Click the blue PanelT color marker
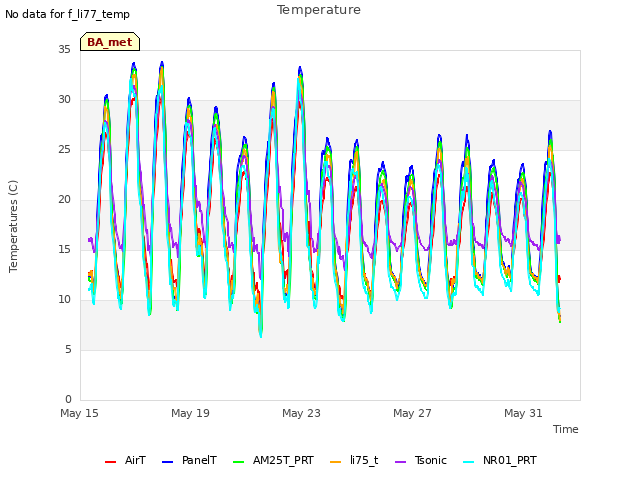This screenshot has width=640, height=480. tap(168, 462)
